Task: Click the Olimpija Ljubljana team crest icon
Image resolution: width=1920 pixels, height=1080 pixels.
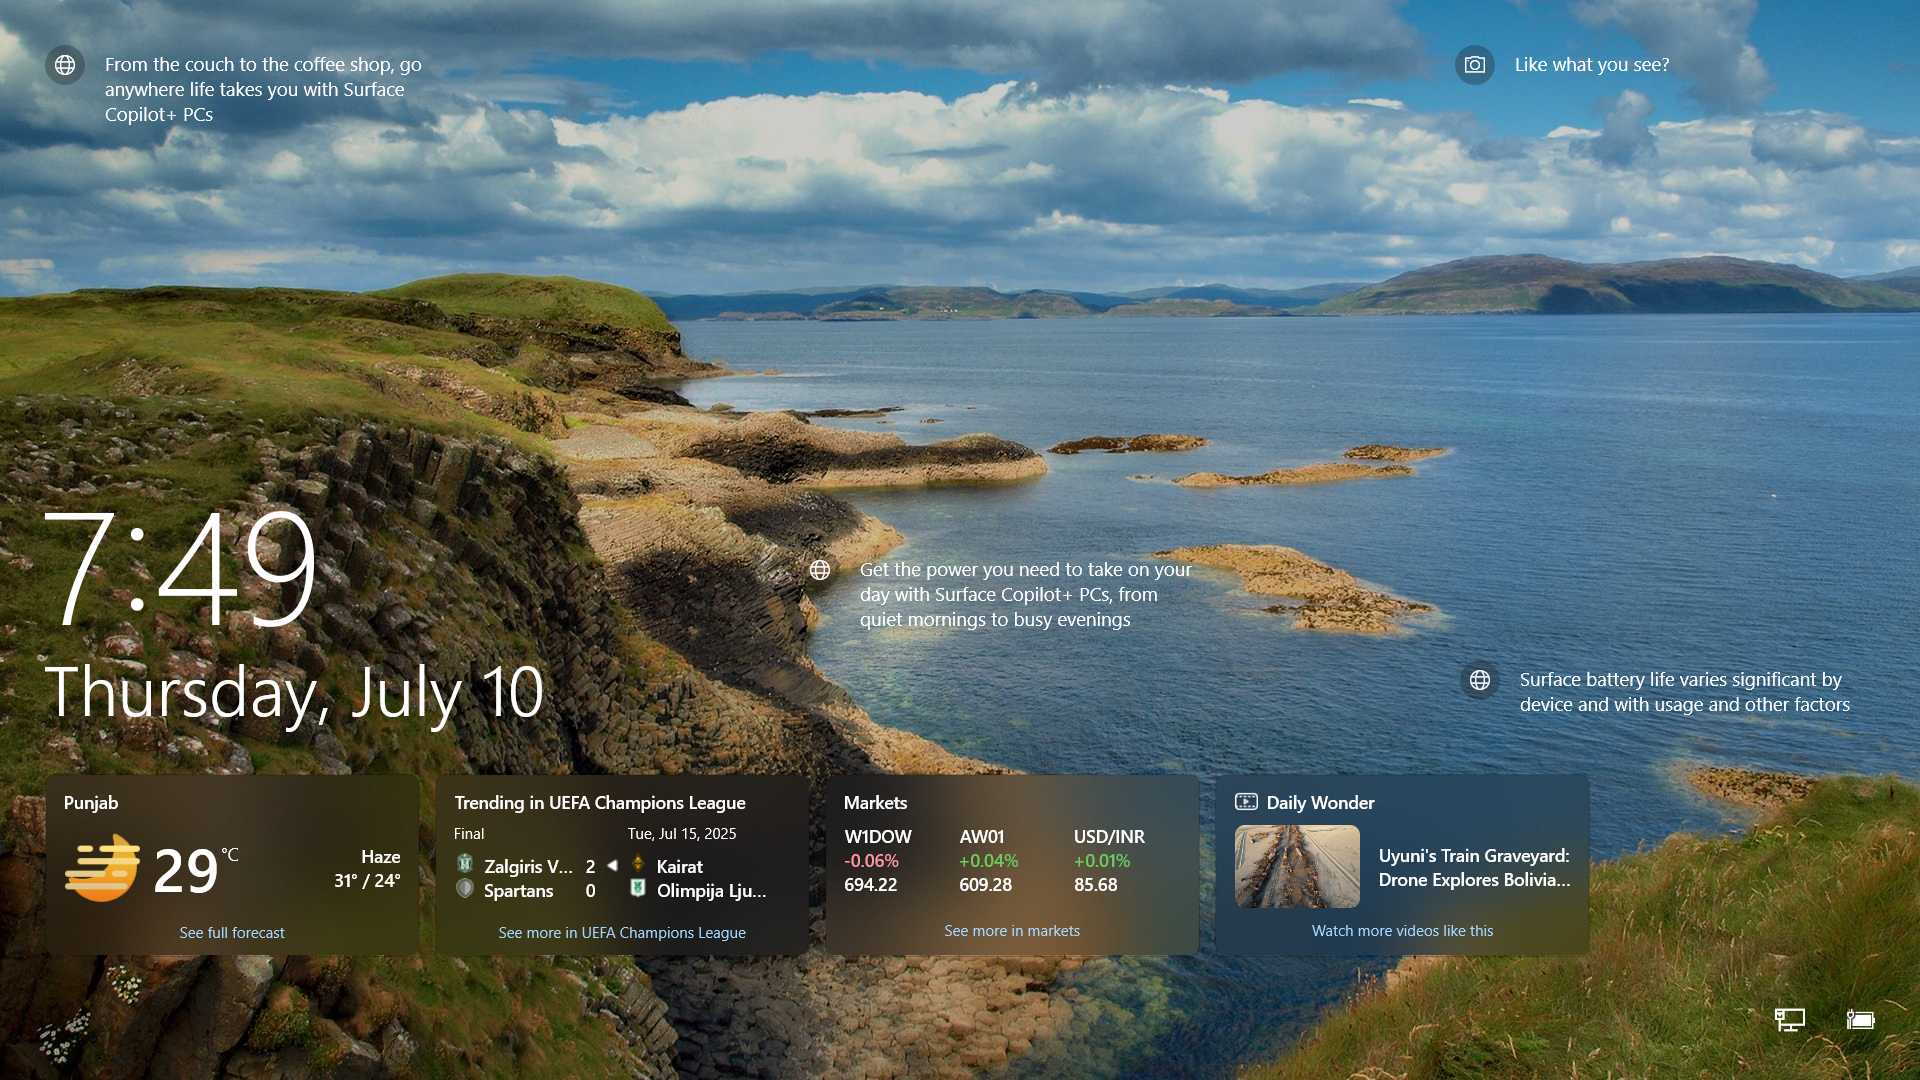Action: 638,888
